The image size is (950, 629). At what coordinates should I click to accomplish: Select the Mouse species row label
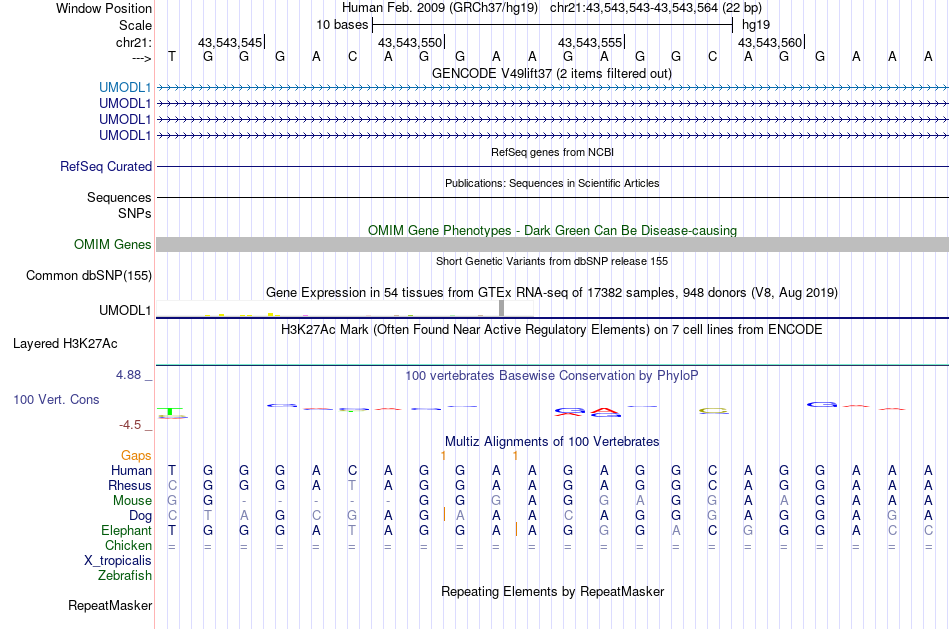[132, 501]
